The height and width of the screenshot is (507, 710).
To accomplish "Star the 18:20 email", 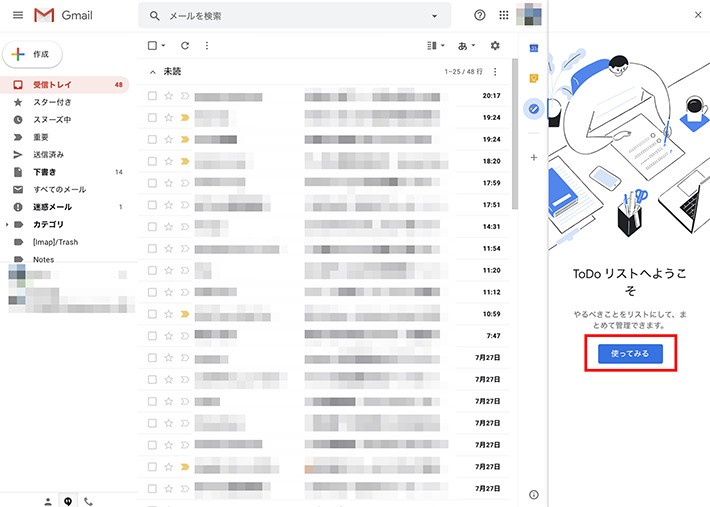I will point(168,161).
